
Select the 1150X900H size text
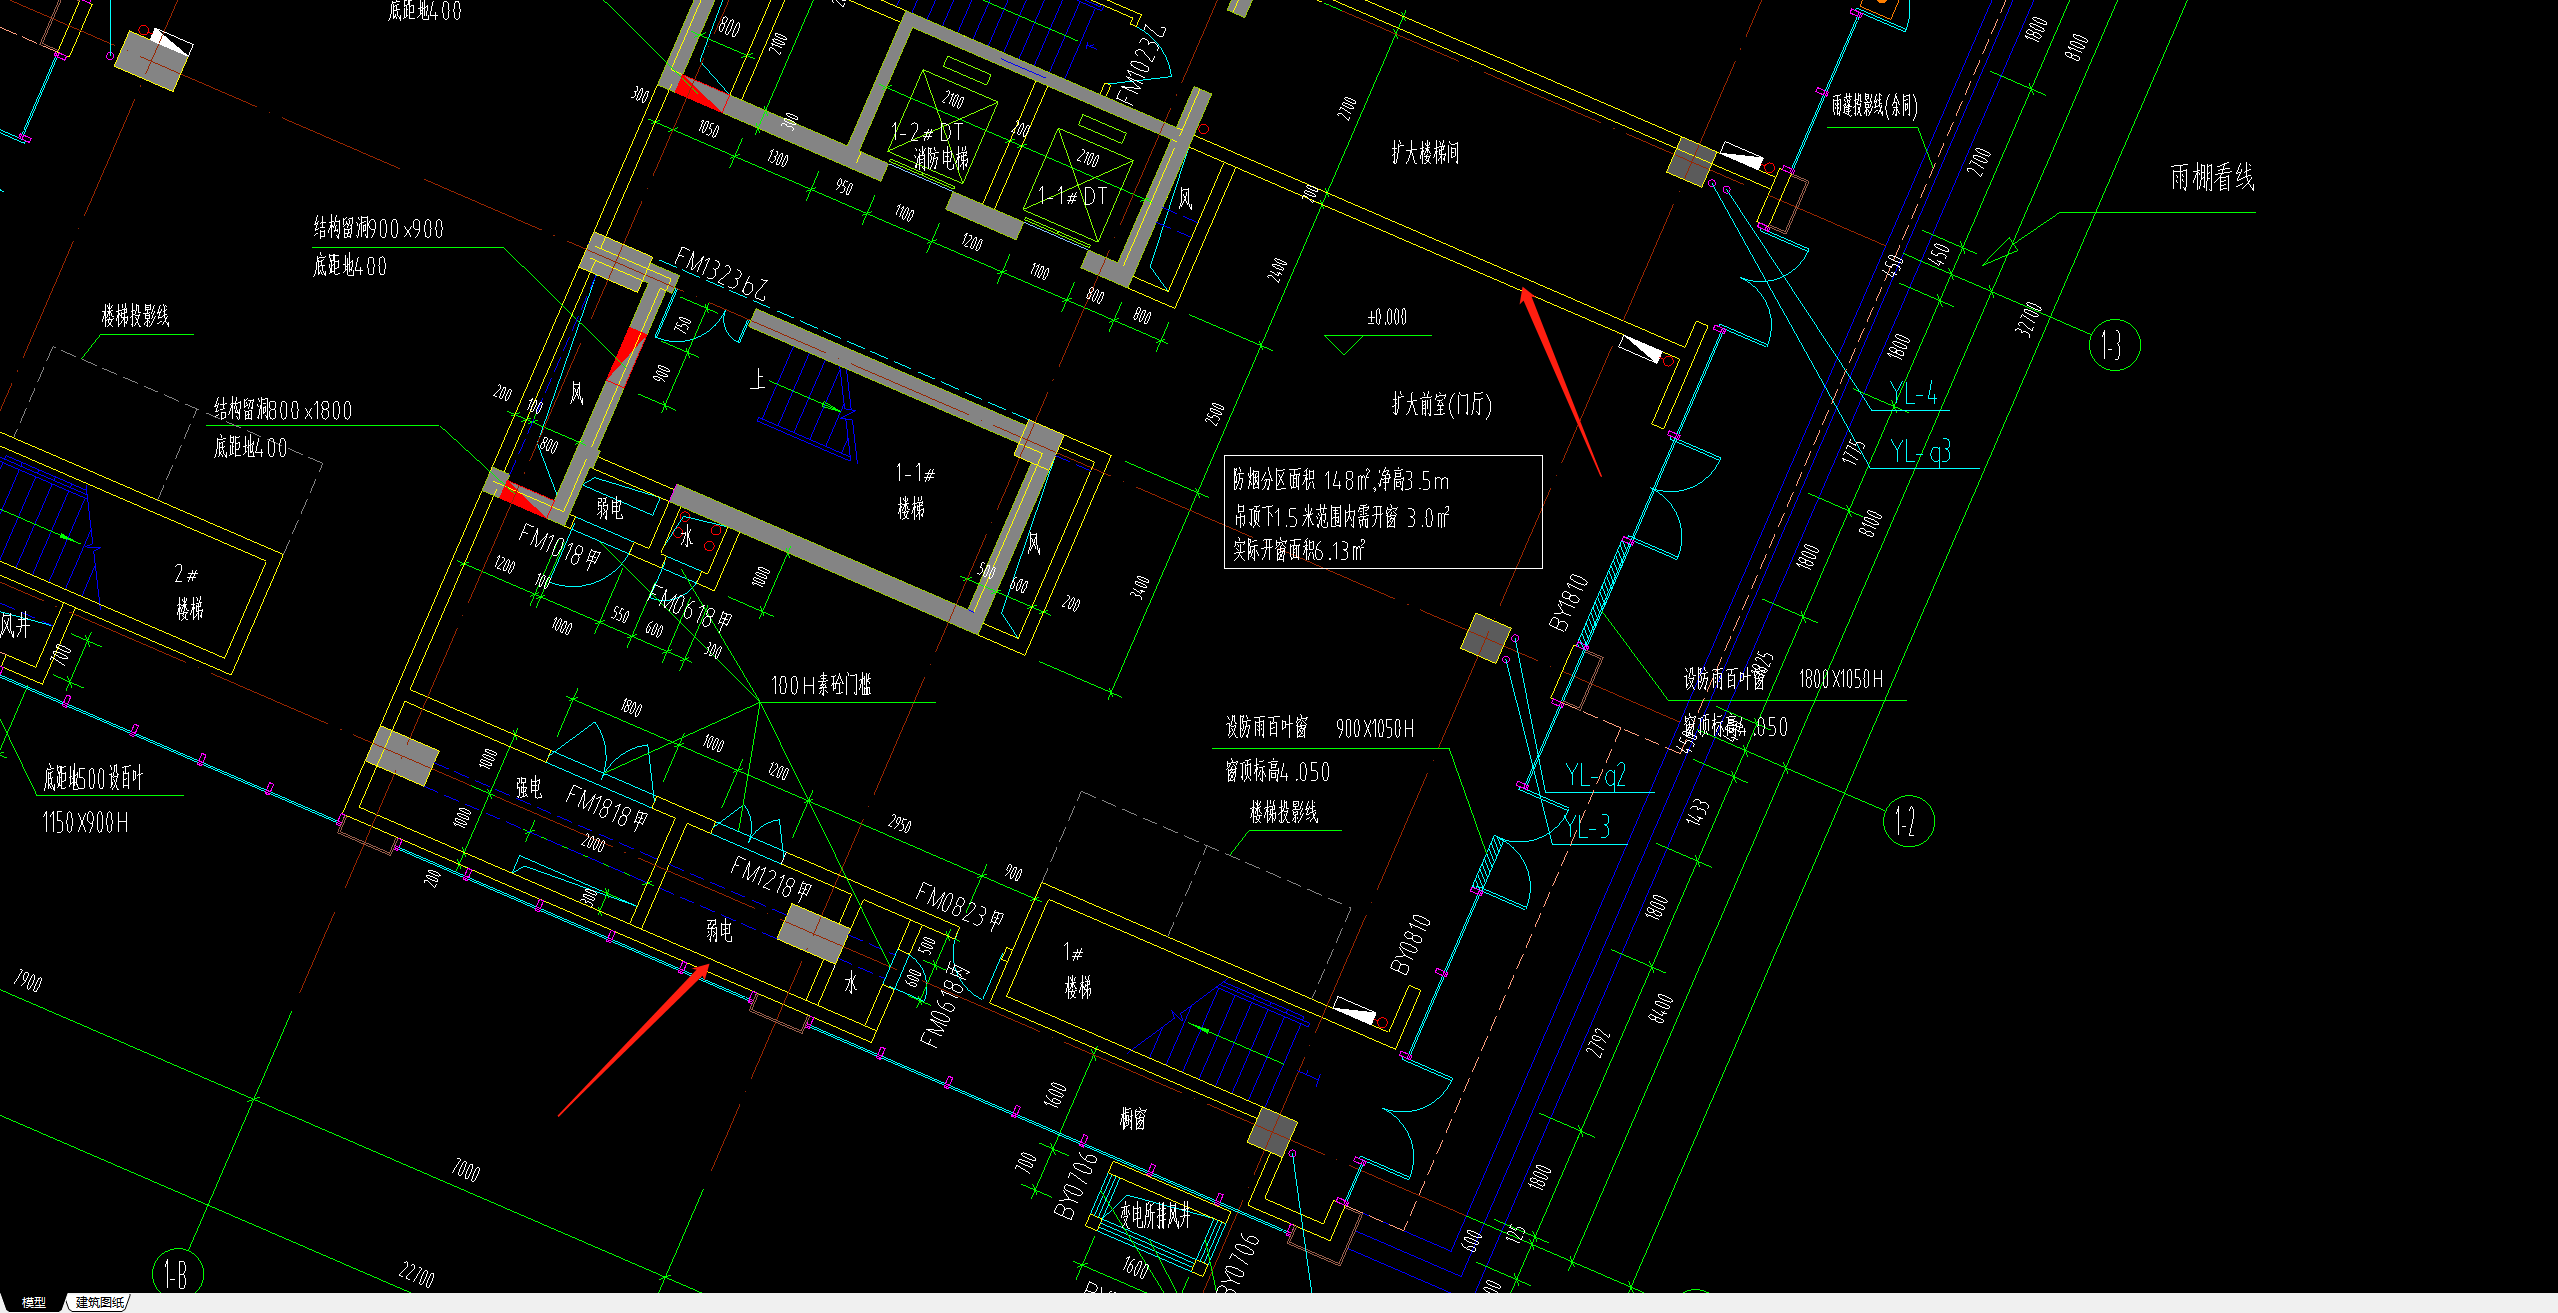pos(85,823)
